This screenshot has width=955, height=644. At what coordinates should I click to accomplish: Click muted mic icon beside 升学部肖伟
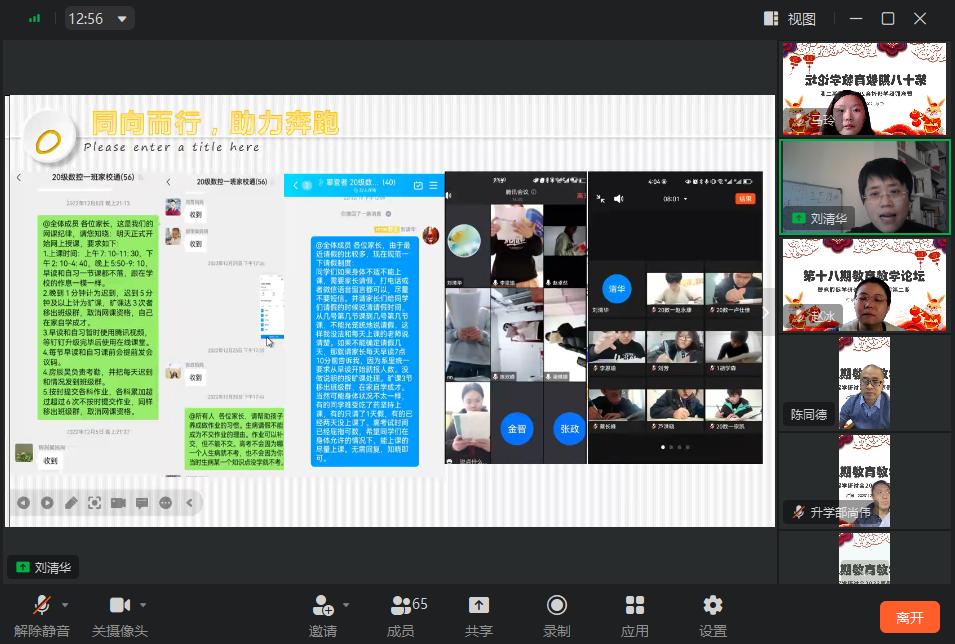tap(798, 512)
